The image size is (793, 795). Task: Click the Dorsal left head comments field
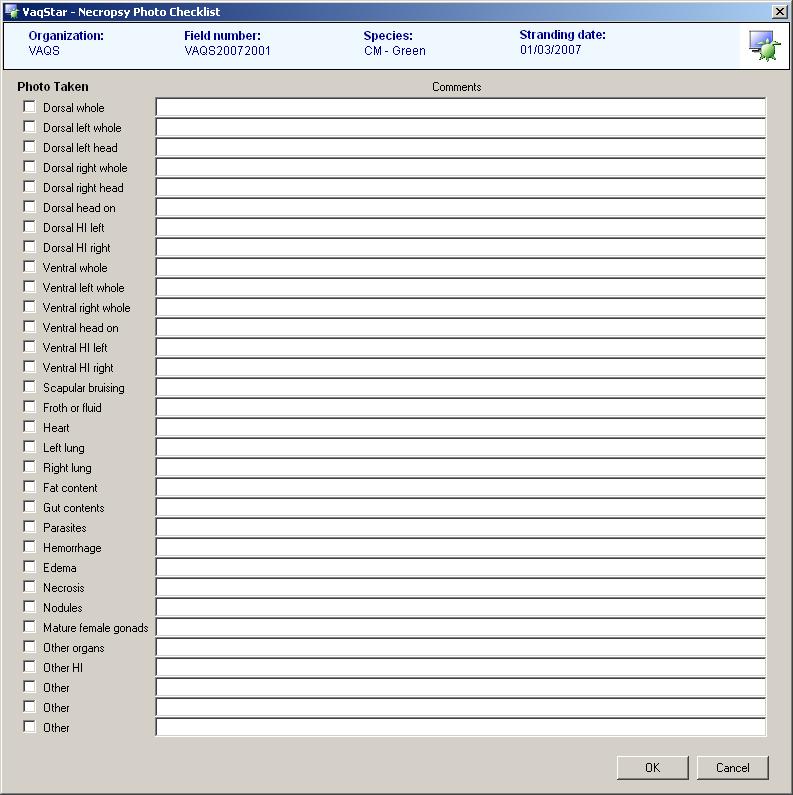click(460, 148)
